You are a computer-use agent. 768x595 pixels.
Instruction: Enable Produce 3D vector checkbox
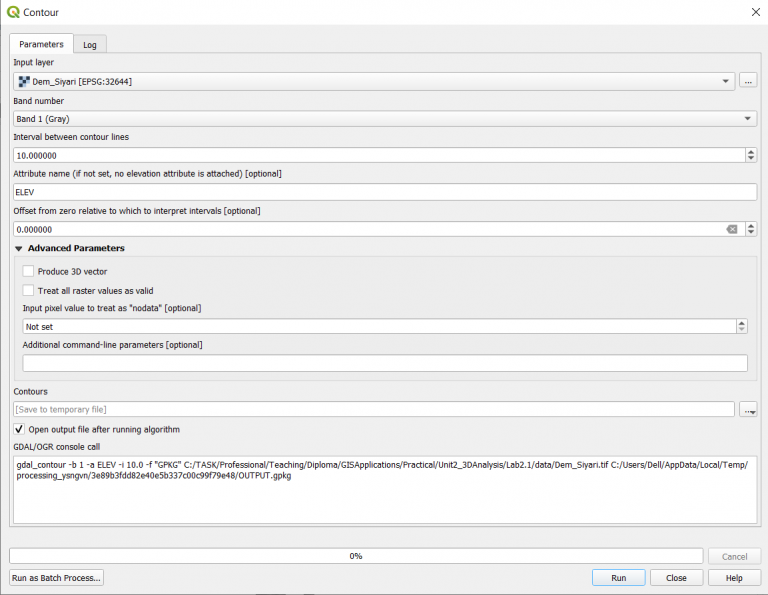(29, 271)
